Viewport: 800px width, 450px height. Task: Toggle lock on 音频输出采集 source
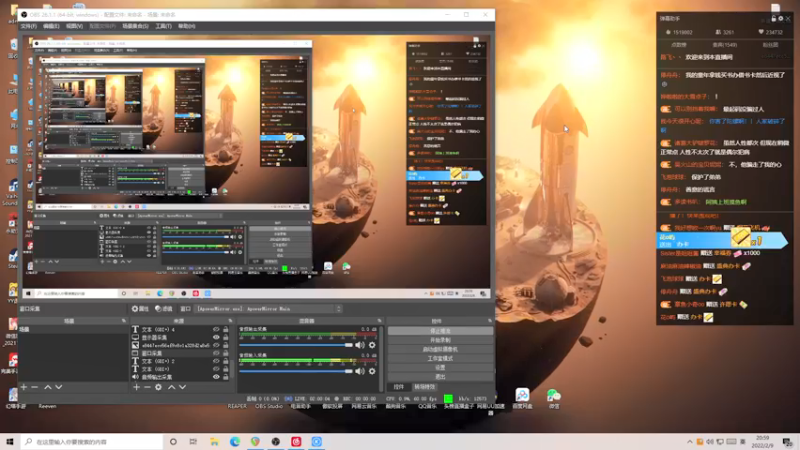226,377
